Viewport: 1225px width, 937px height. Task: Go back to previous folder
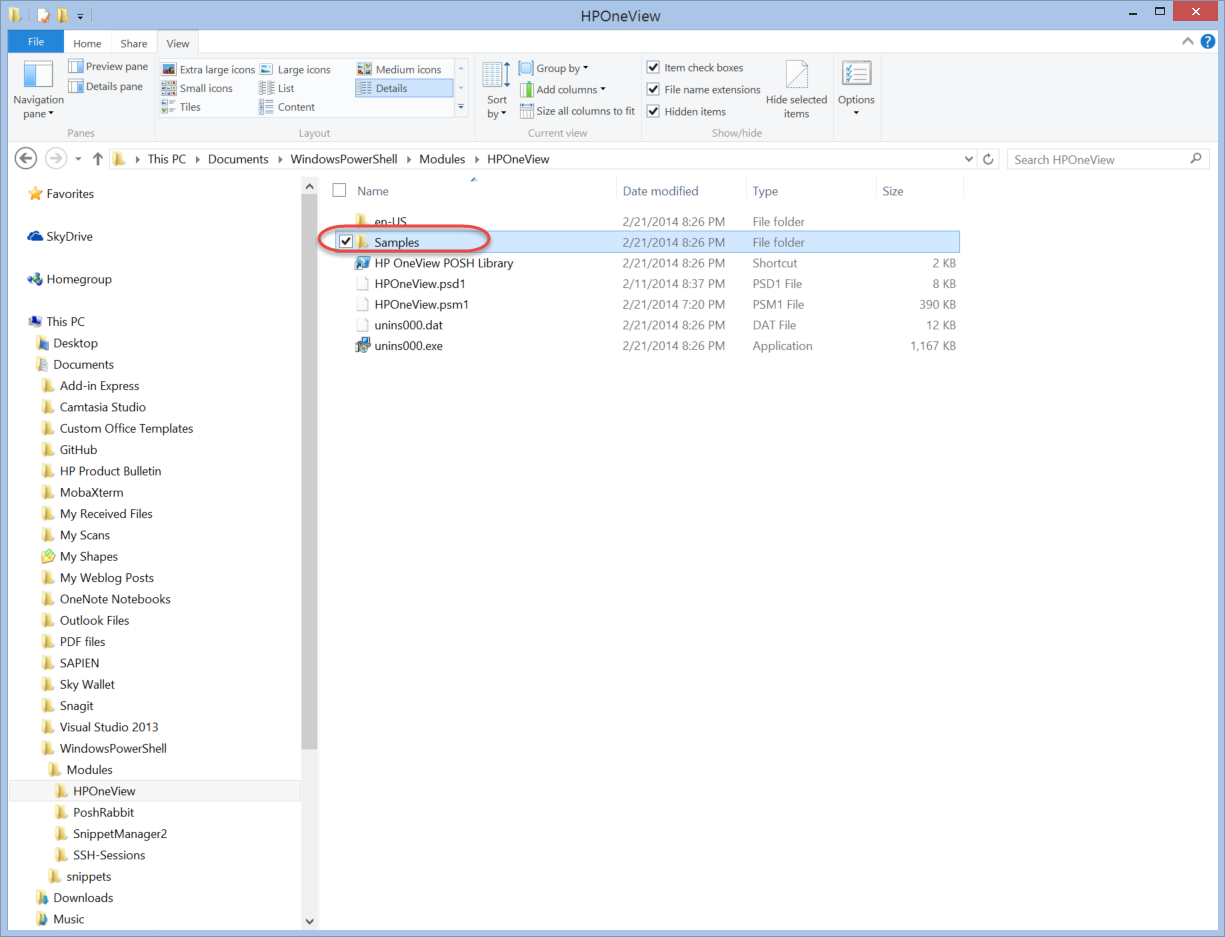pos(27,159)
